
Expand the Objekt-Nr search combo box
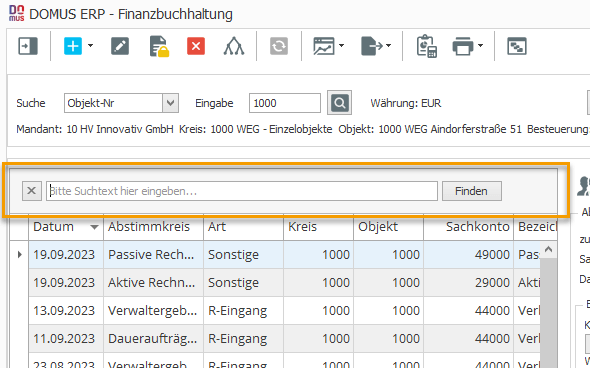click(170, 103)
